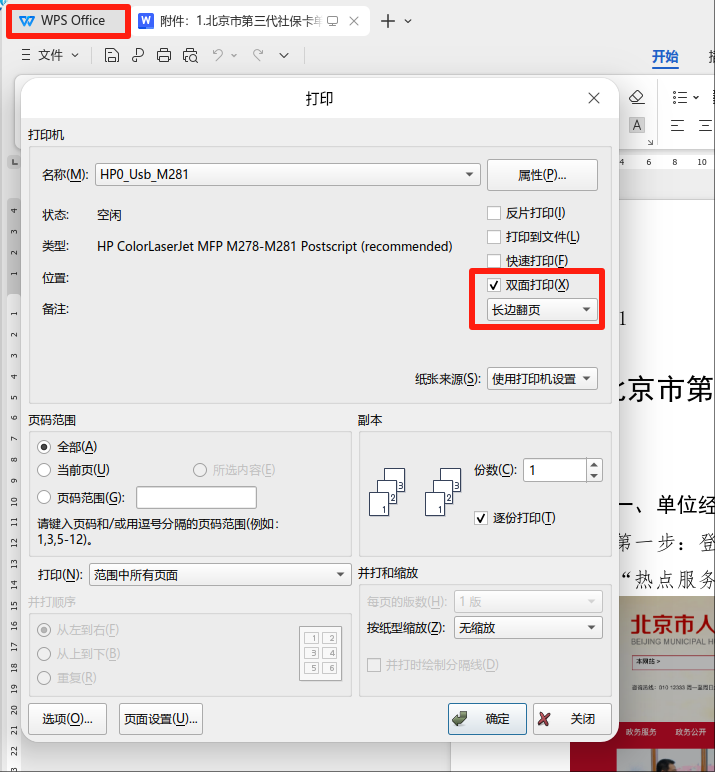The image size is (715, 772).
Task: Open the 打印(N) 范围中所有页面 dropdown
Action: [x=220, y=575]
